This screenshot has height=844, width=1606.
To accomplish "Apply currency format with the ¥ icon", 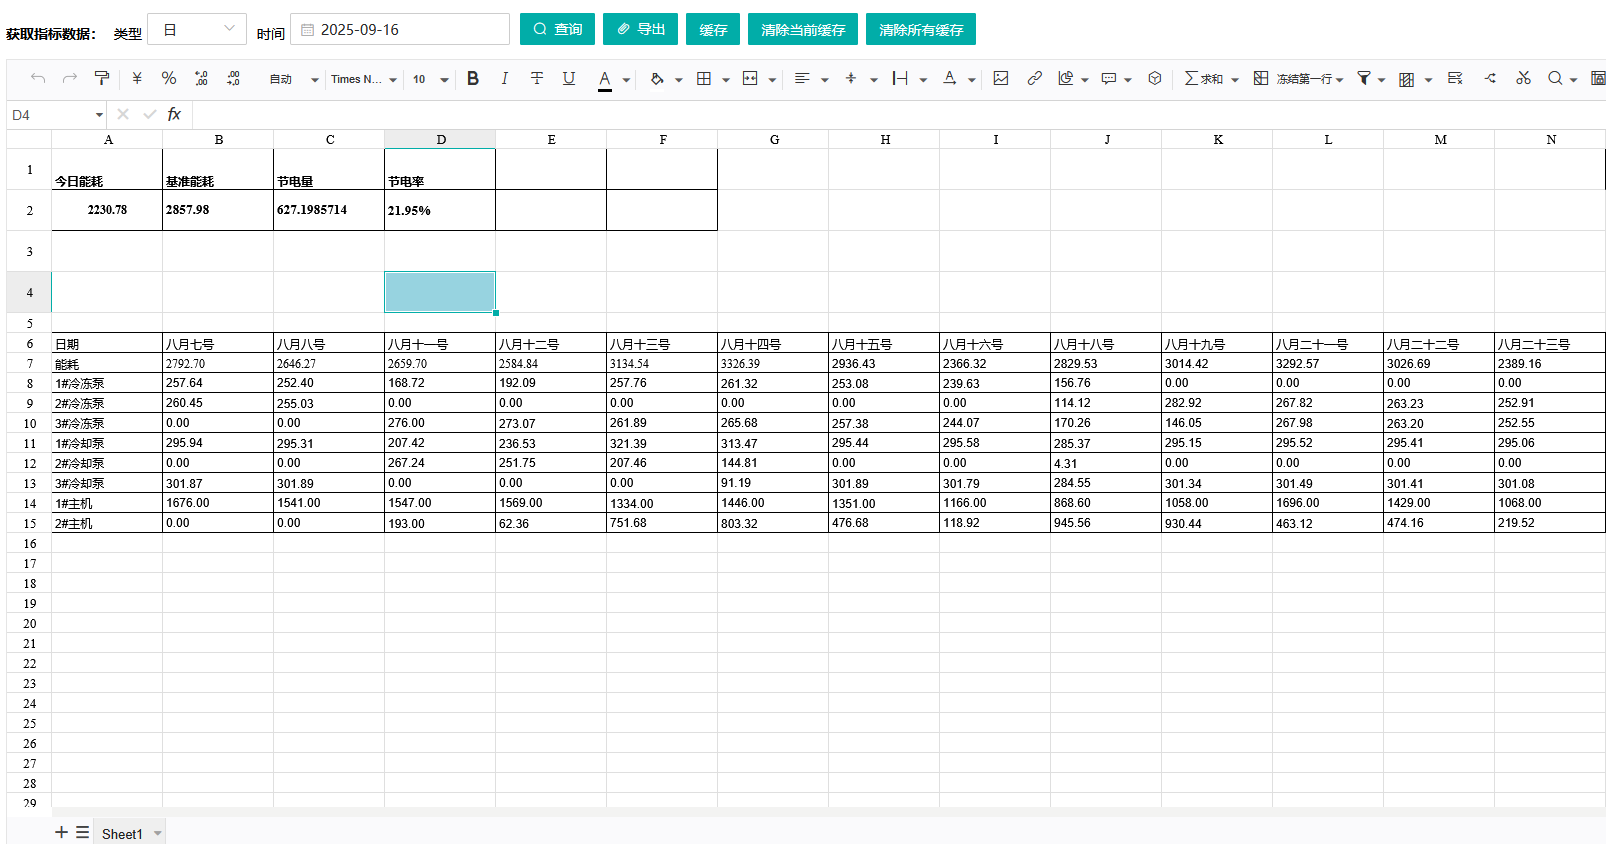I will tap(137, 78).
